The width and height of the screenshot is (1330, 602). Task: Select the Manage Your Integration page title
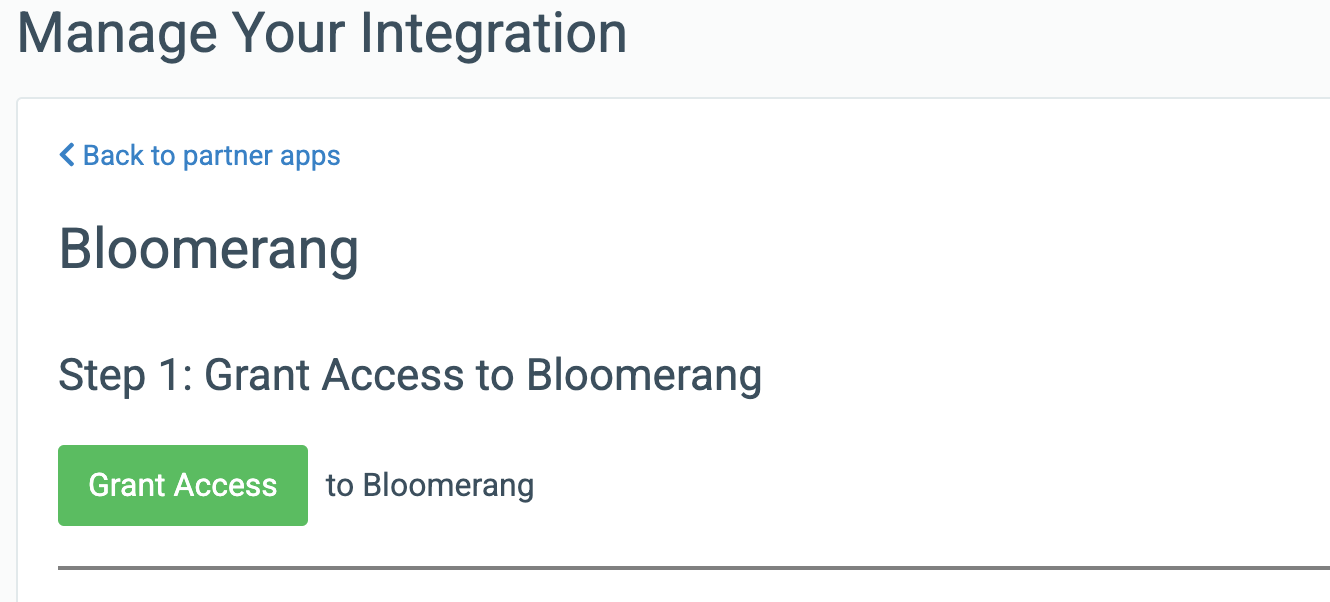(x=322, y=32)
